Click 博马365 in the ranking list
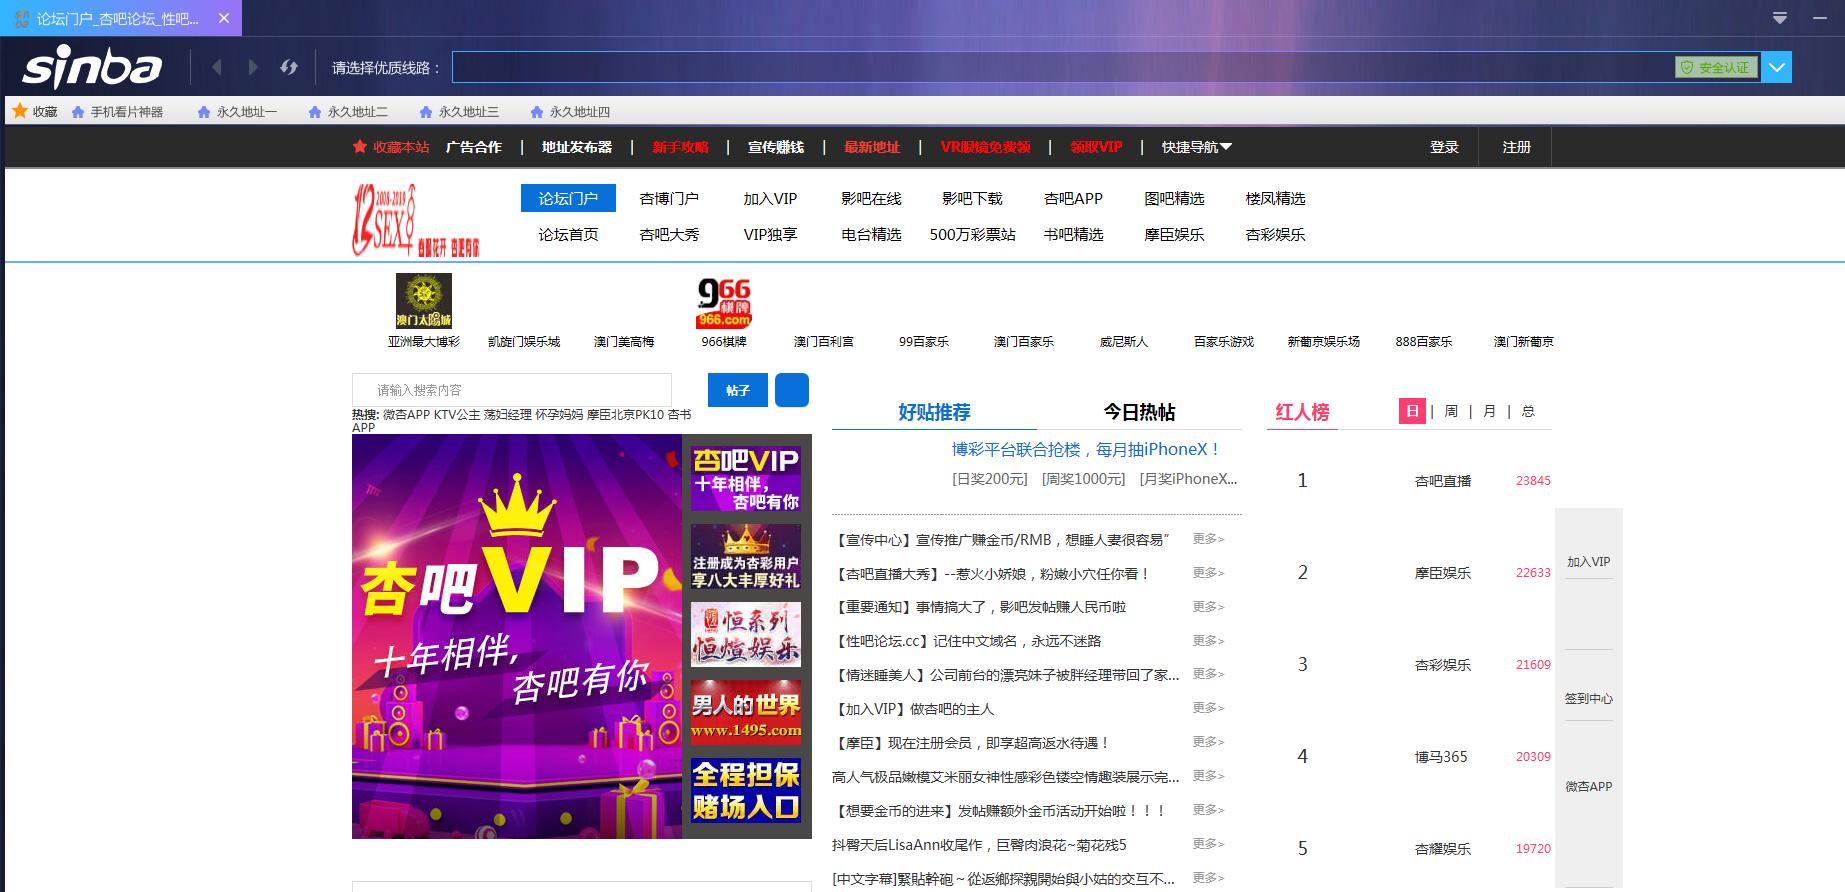This screenshot has height=892, width=1845. coord(1441,757)
